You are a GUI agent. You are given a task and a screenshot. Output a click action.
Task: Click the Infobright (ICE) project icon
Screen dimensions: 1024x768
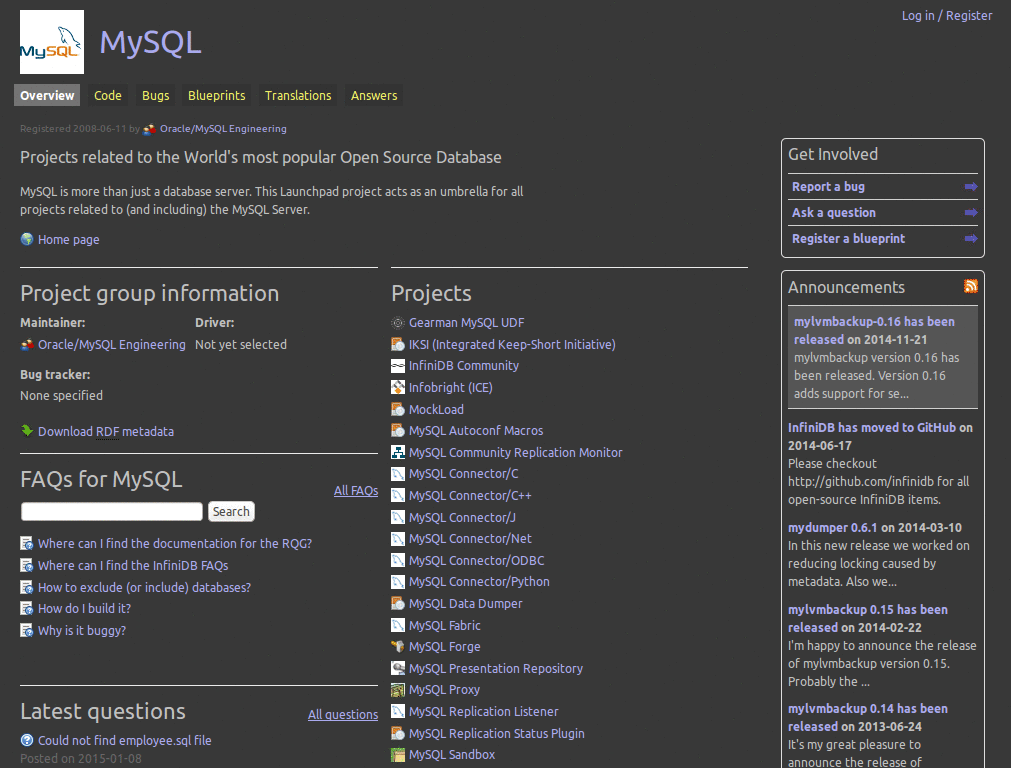coord(398,387)
